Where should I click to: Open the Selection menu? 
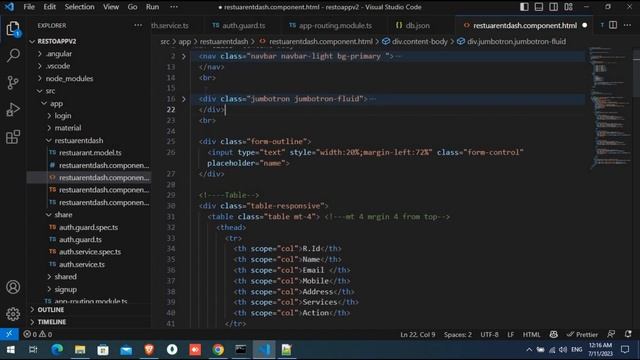point(79,7)
